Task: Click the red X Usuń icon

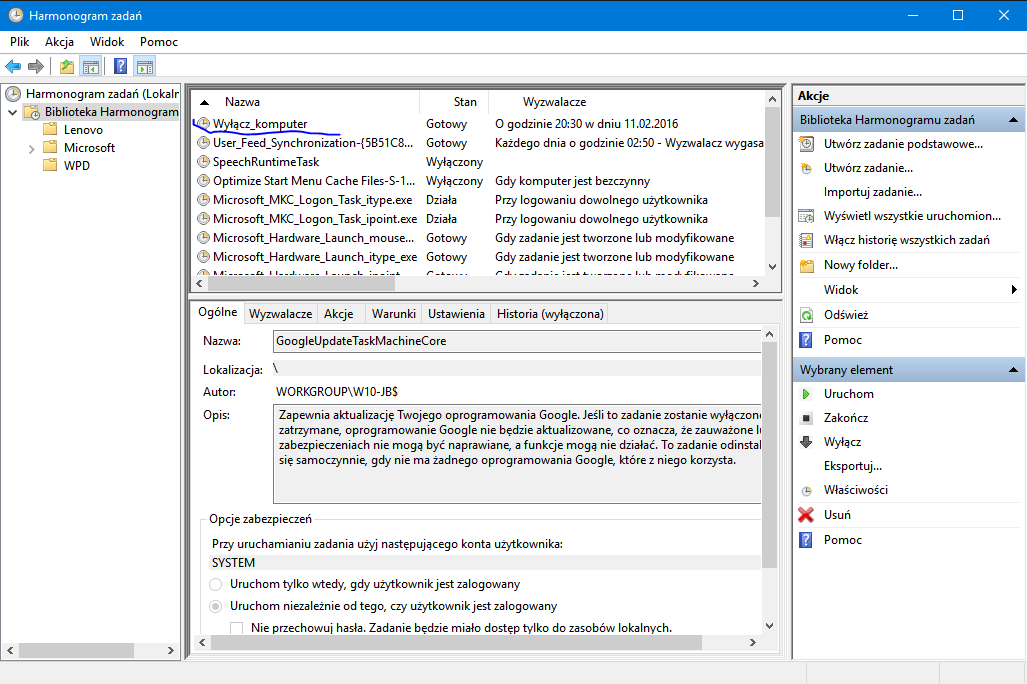Action: coord(806,515)
